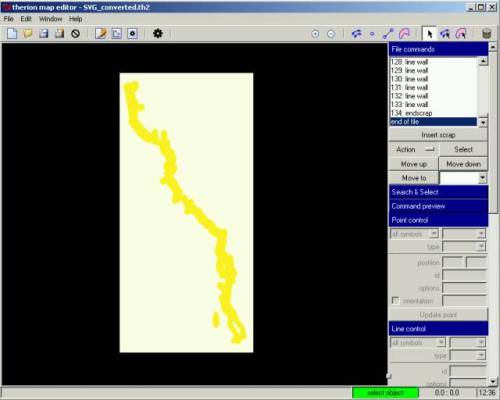
Task: Select '133: line wall' in command list
Action: coord(433,105)
